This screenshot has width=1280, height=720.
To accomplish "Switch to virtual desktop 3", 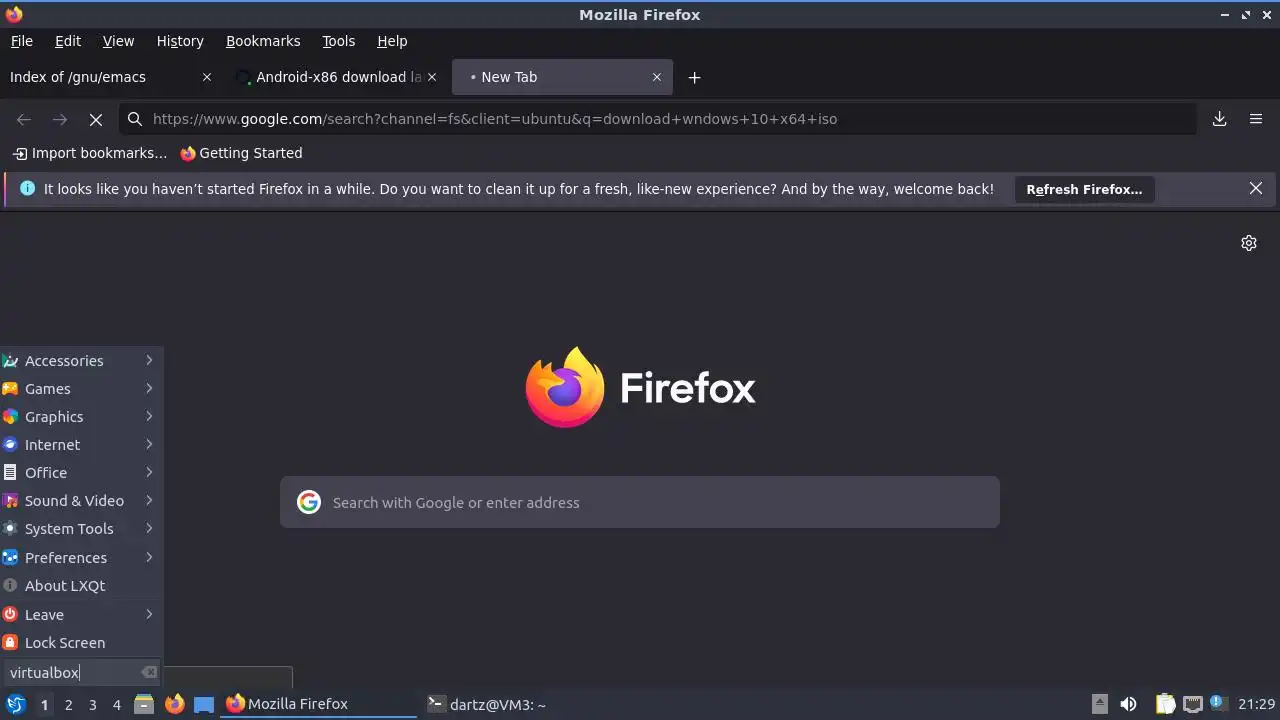I will [x=92, y=704].
